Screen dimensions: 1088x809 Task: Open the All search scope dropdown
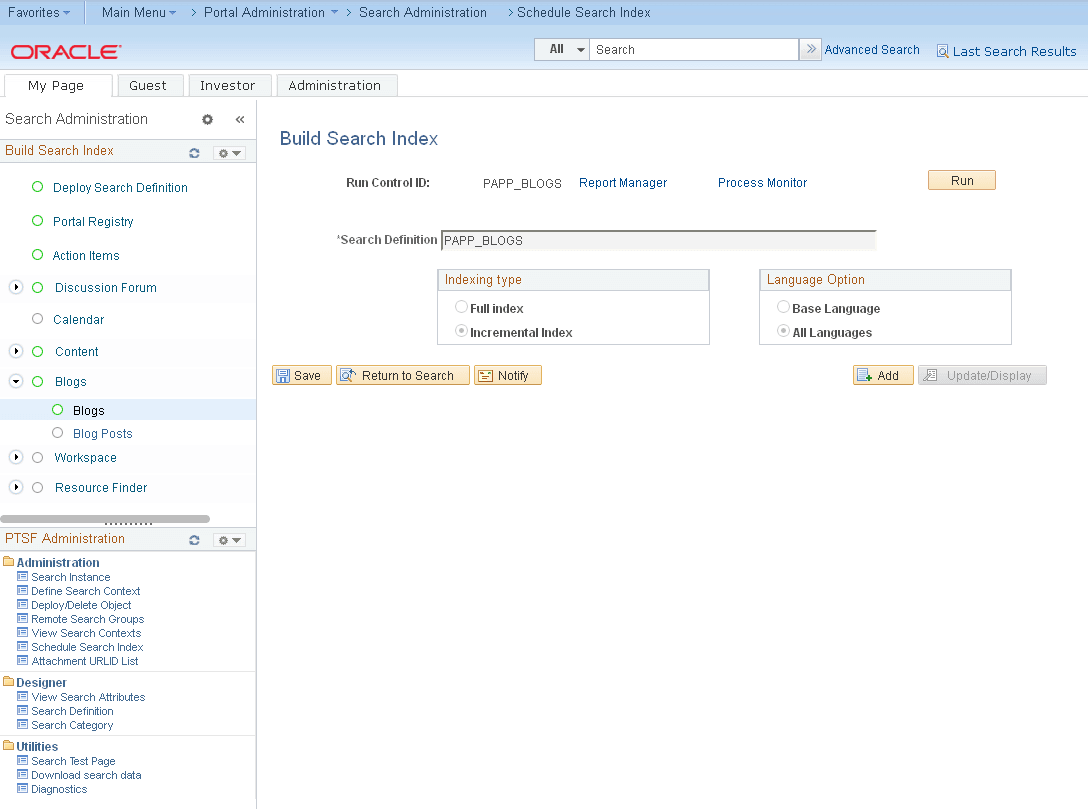point(561,48)
